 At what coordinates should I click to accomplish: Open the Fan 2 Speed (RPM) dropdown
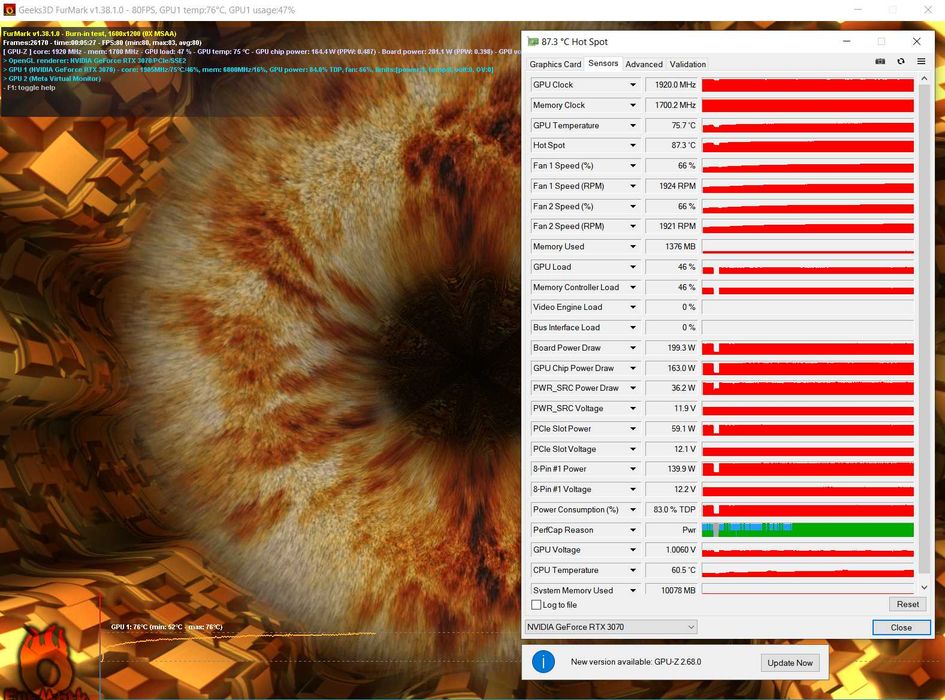click(633, 226)
